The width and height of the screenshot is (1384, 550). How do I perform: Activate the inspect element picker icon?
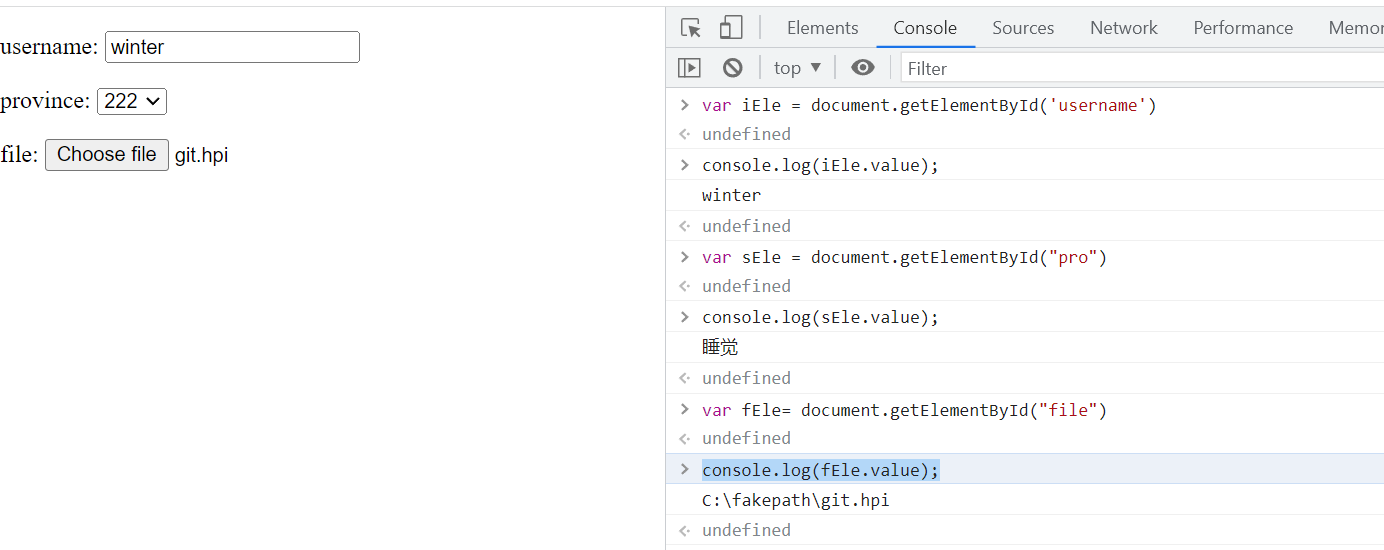pyautogui.click(x=690, y=28)
